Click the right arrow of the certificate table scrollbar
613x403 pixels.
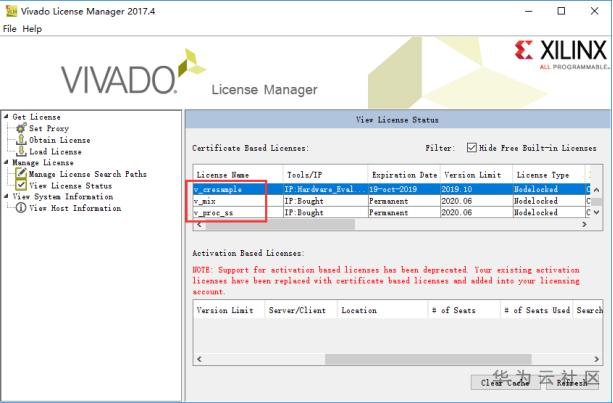(x=584, y=224)
